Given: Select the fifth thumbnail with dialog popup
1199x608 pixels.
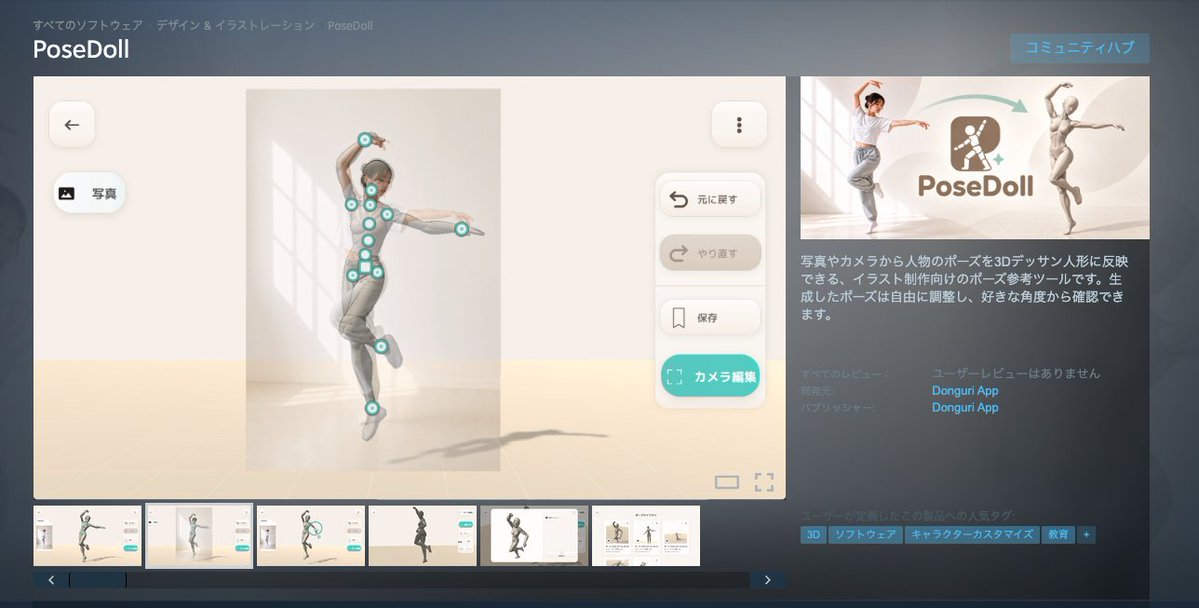Looking at the screenshot, I should pyautogui.click(x=534, y=535).
